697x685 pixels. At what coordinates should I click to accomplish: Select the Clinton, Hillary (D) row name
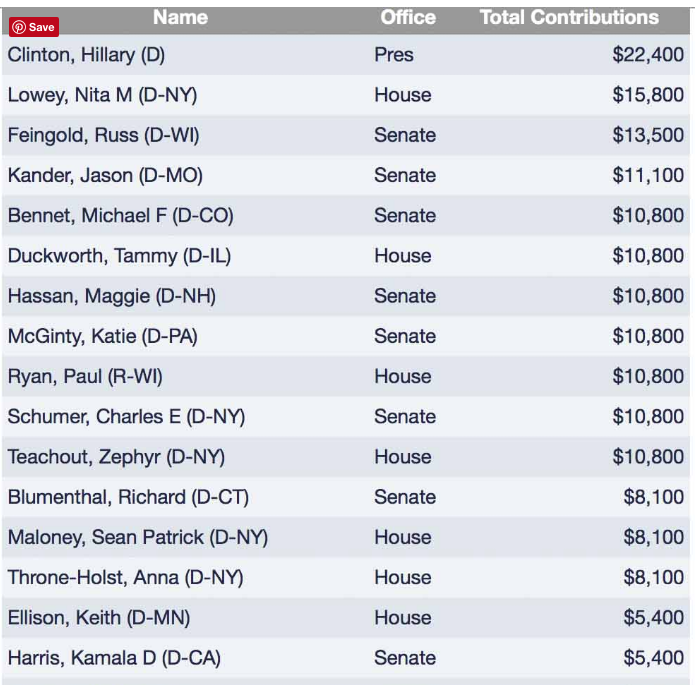pos(86,55)
